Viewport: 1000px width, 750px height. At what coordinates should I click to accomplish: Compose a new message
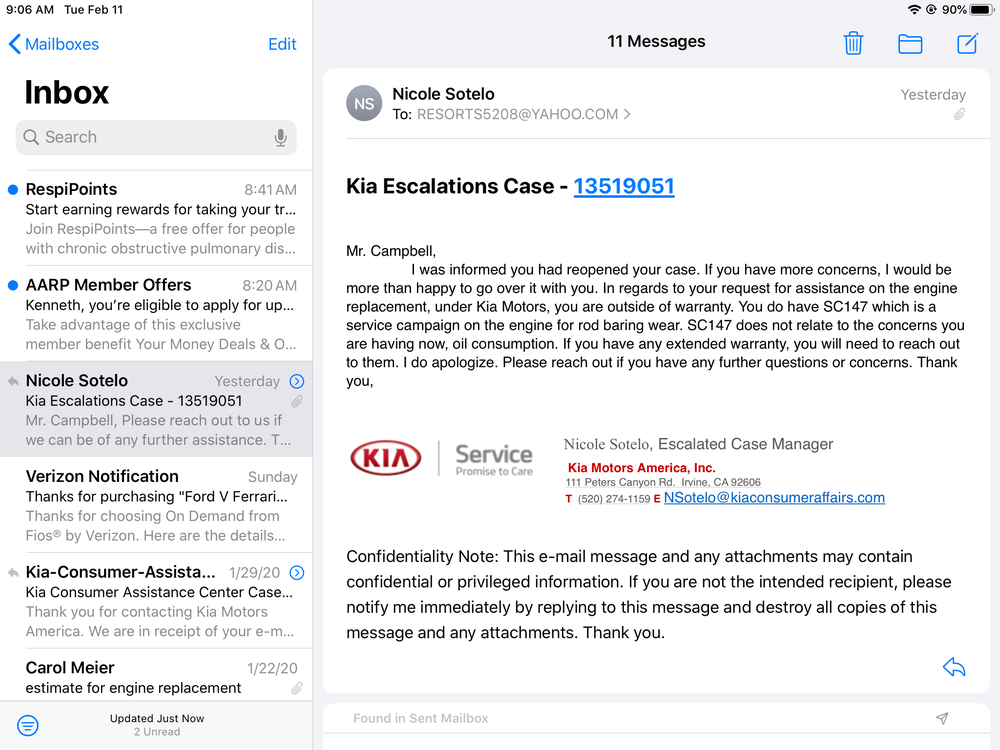[967, 43]
